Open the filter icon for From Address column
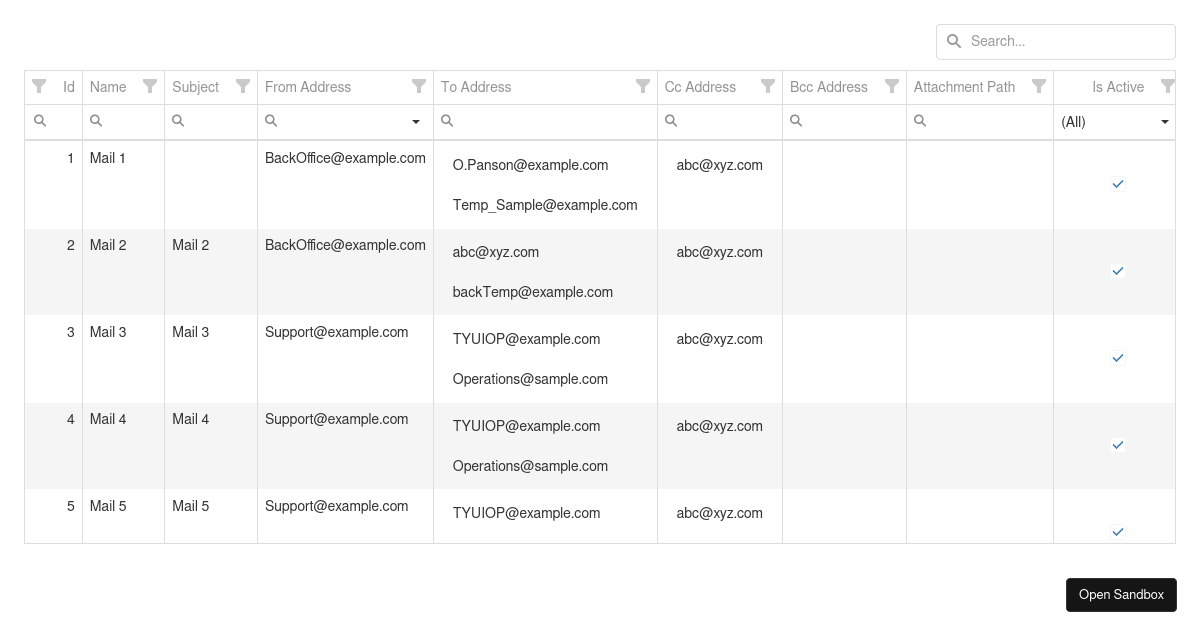This screenshot has width=1200, height=630. point(419,86)
